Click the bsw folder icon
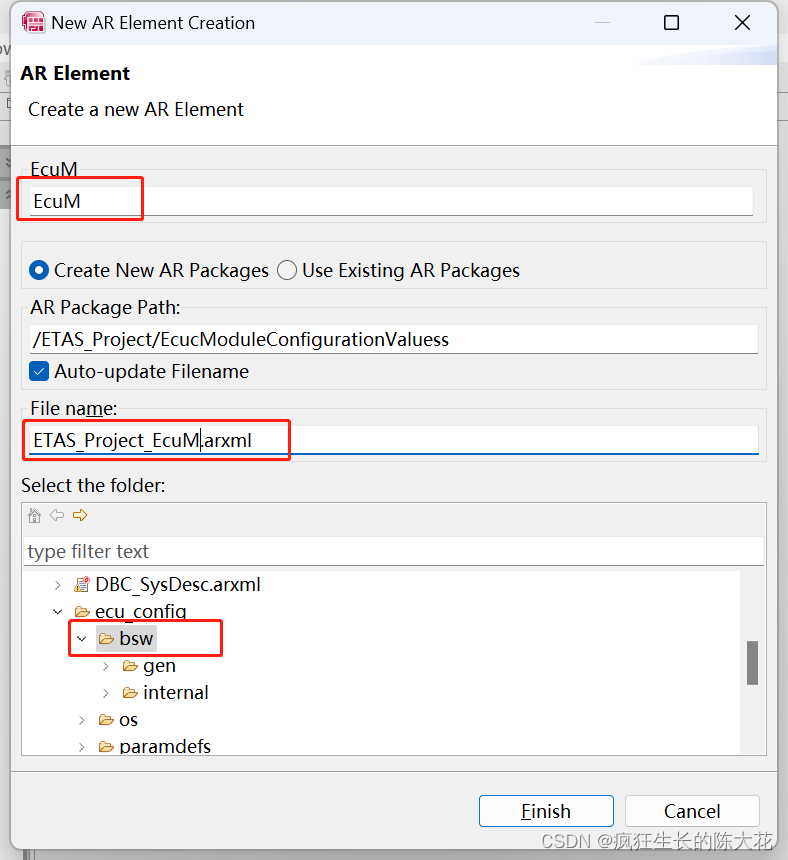Viewport: 788px width, 860px height. point(106,638)
